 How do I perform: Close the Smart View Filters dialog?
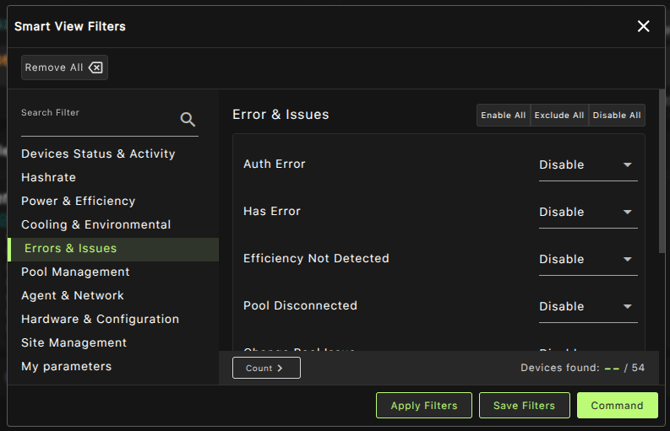pyautogui.click(x=643, y=26)
